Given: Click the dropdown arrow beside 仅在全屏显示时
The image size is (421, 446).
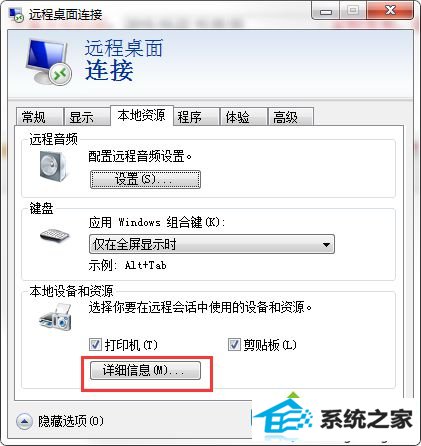Looking at the screenshot, I should [326, 245].
